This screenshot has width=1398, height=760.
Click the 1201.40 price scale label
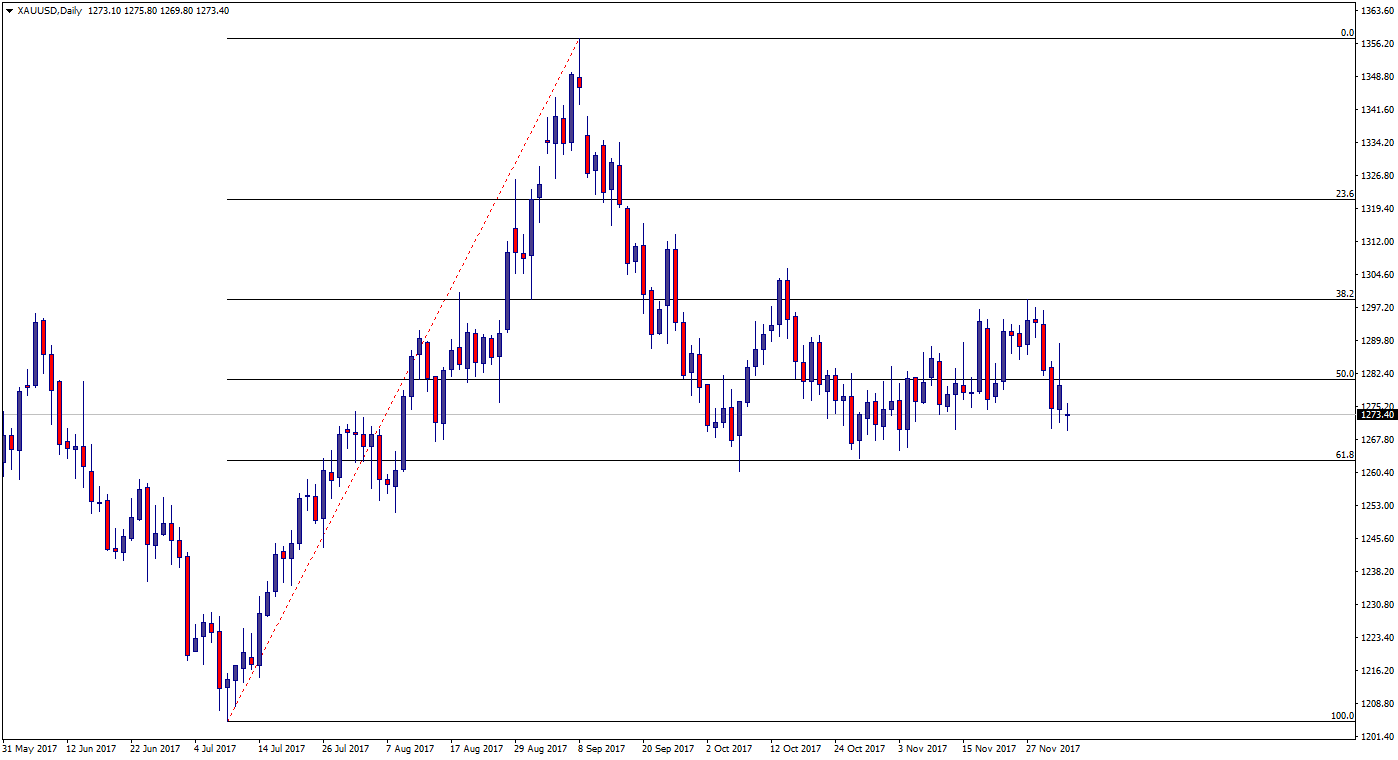coord(1378,738)
